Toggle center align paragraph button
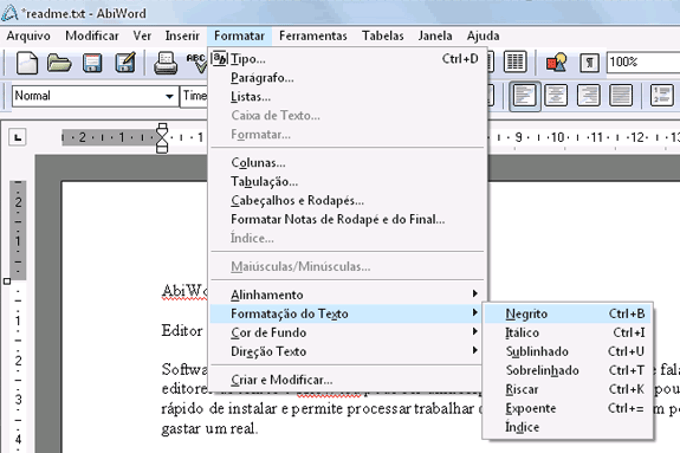 (x=556, y=96)
